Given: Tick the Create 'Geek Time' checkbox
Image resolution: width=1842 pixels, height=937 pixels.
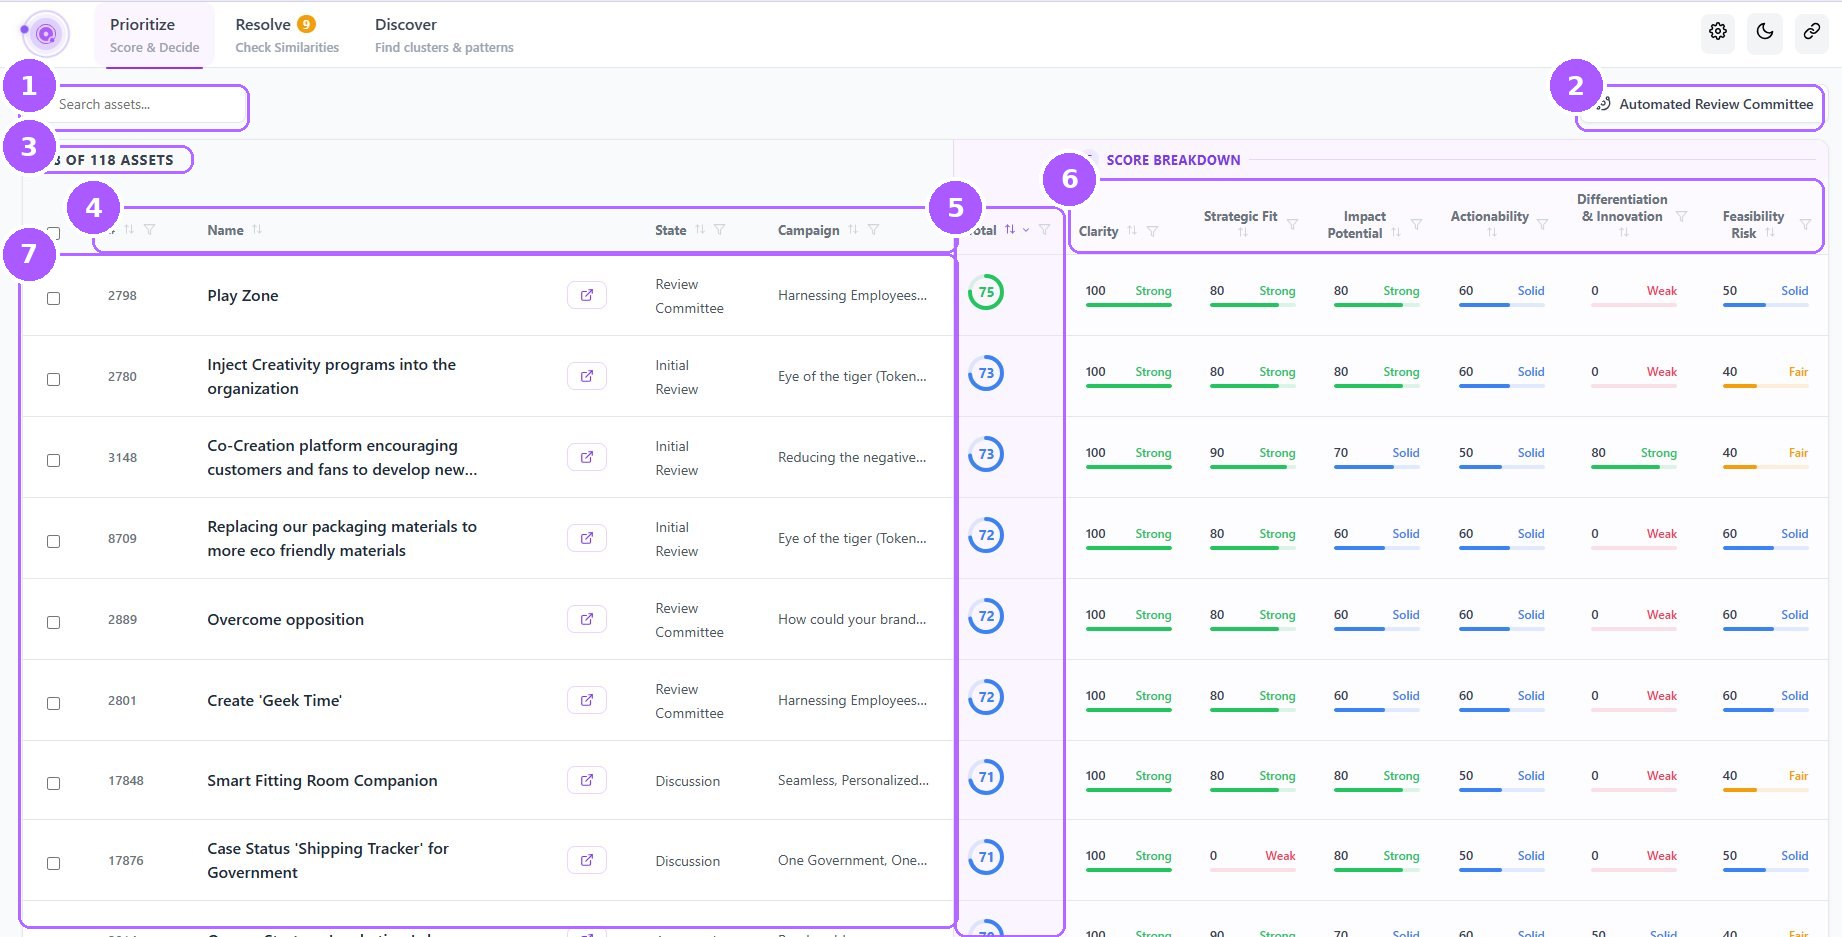Looking at the screenshot, I should [x=54, y=703].
